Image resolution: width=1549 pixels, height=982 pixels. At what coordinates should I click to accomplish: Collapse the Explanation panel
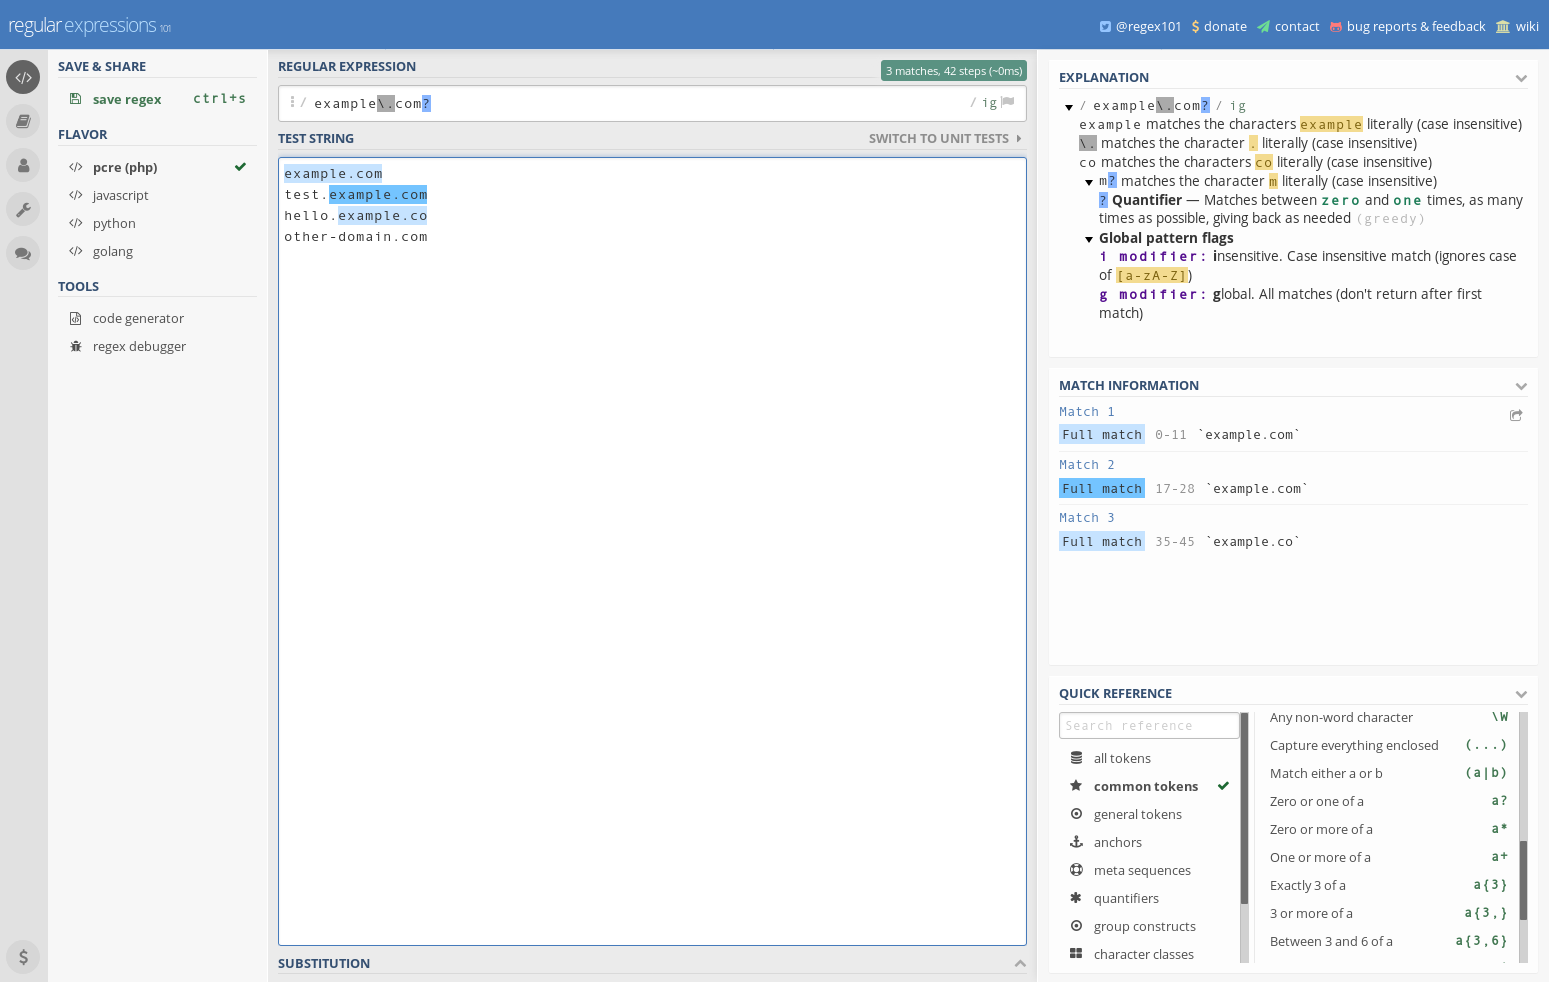click(1521, 77)
